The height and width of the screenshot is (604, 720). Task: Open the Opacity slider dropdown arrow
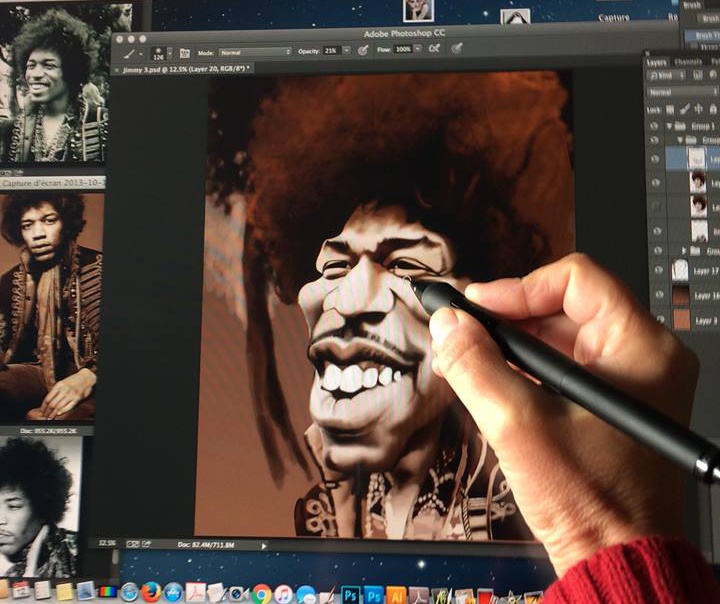click(347, 50)
